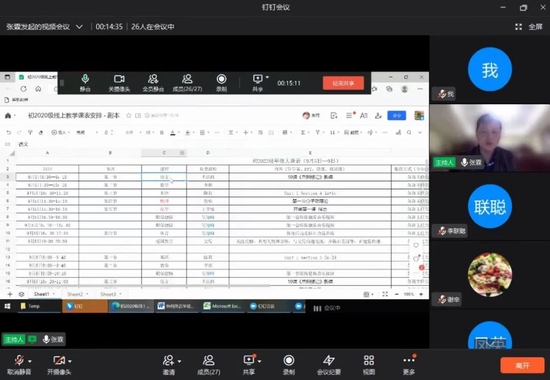Viewport: 550px width, 380px height.
Task: Switch to 全屏 fullscreen mode
Action: coord(529,27)
